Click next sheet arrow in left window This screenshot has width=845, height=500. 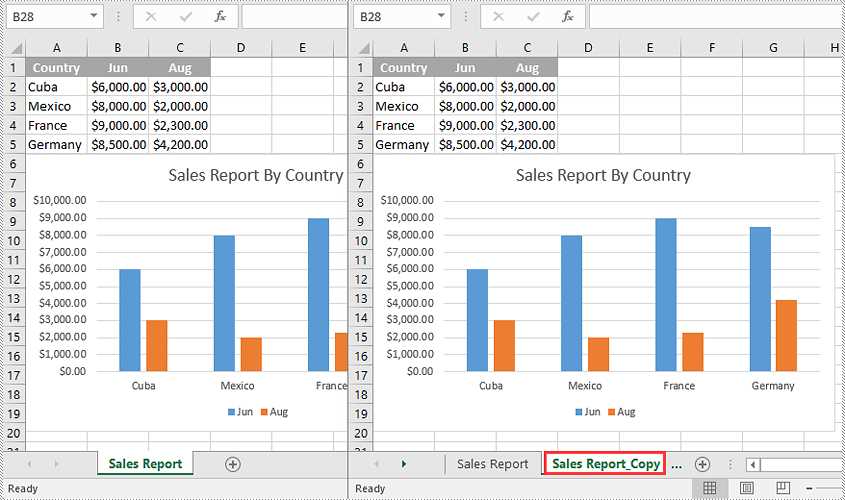pos(56,464)
